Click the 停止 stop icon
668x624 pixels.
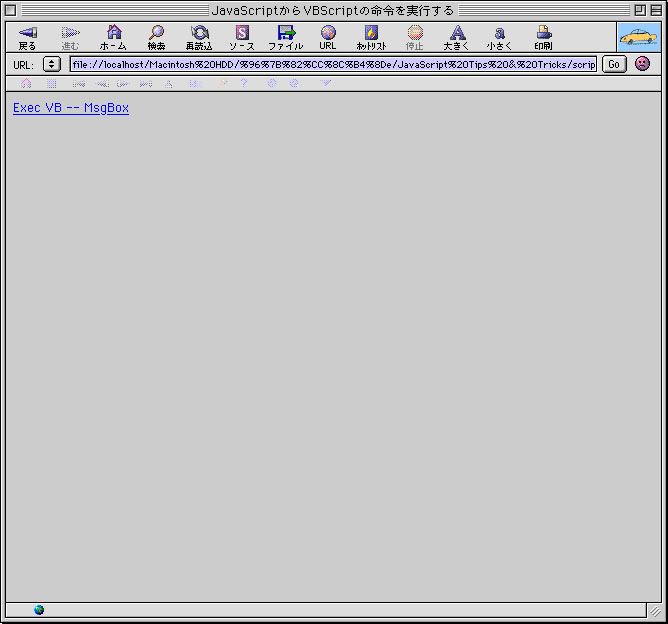(415, 38)
